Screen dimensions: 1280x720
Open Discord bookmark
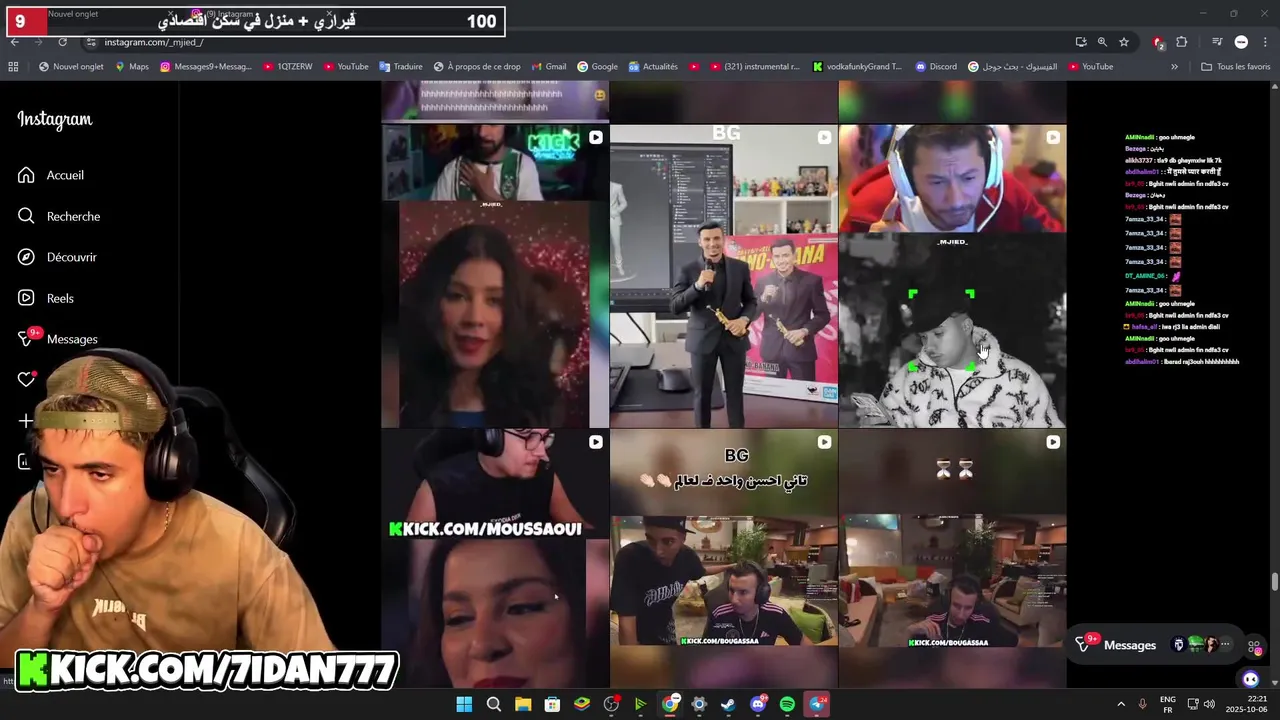[936, 67]
